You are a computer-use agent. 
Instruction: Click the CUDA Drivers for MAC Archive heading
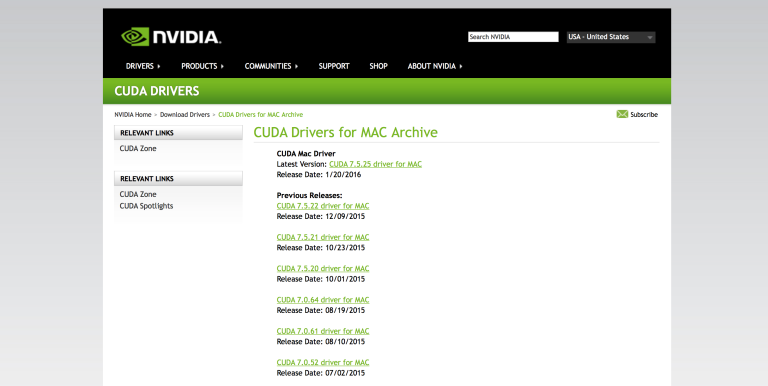coord(345,132)
